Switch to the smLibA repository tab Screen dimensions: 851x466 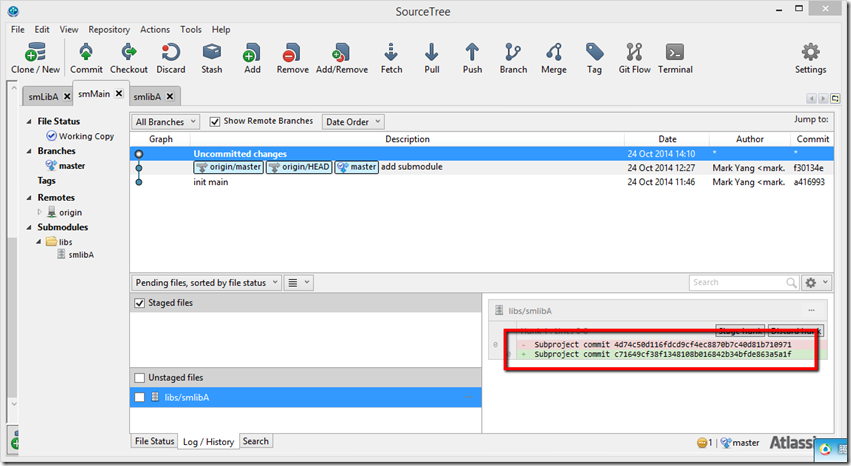43,97
